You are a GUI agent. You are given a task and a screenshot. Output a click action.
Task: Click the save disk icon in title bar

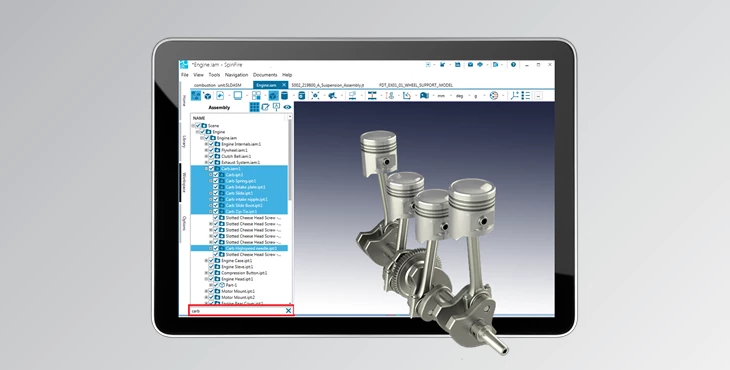click(x=458, y=65)
